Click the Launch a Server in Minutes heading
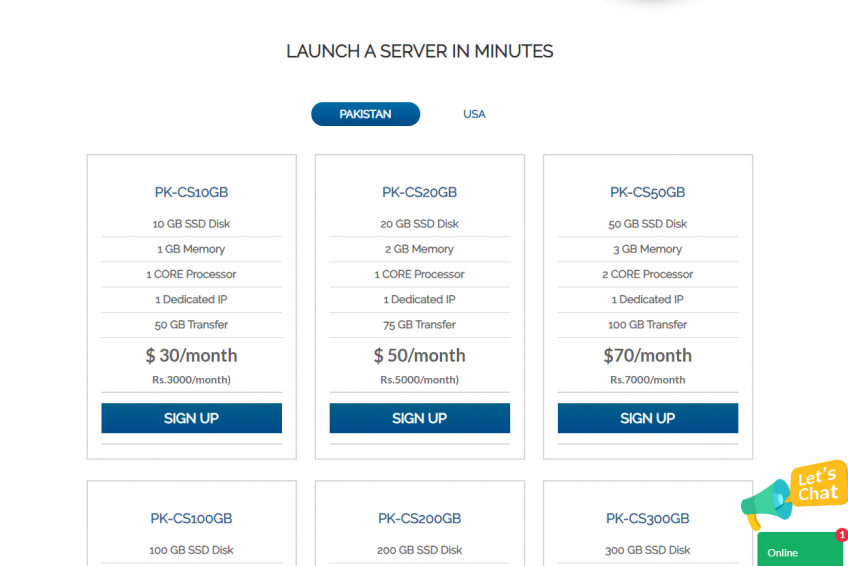This screenshot has height=566, width=848. pyautogui.click(x=419, y=51)
